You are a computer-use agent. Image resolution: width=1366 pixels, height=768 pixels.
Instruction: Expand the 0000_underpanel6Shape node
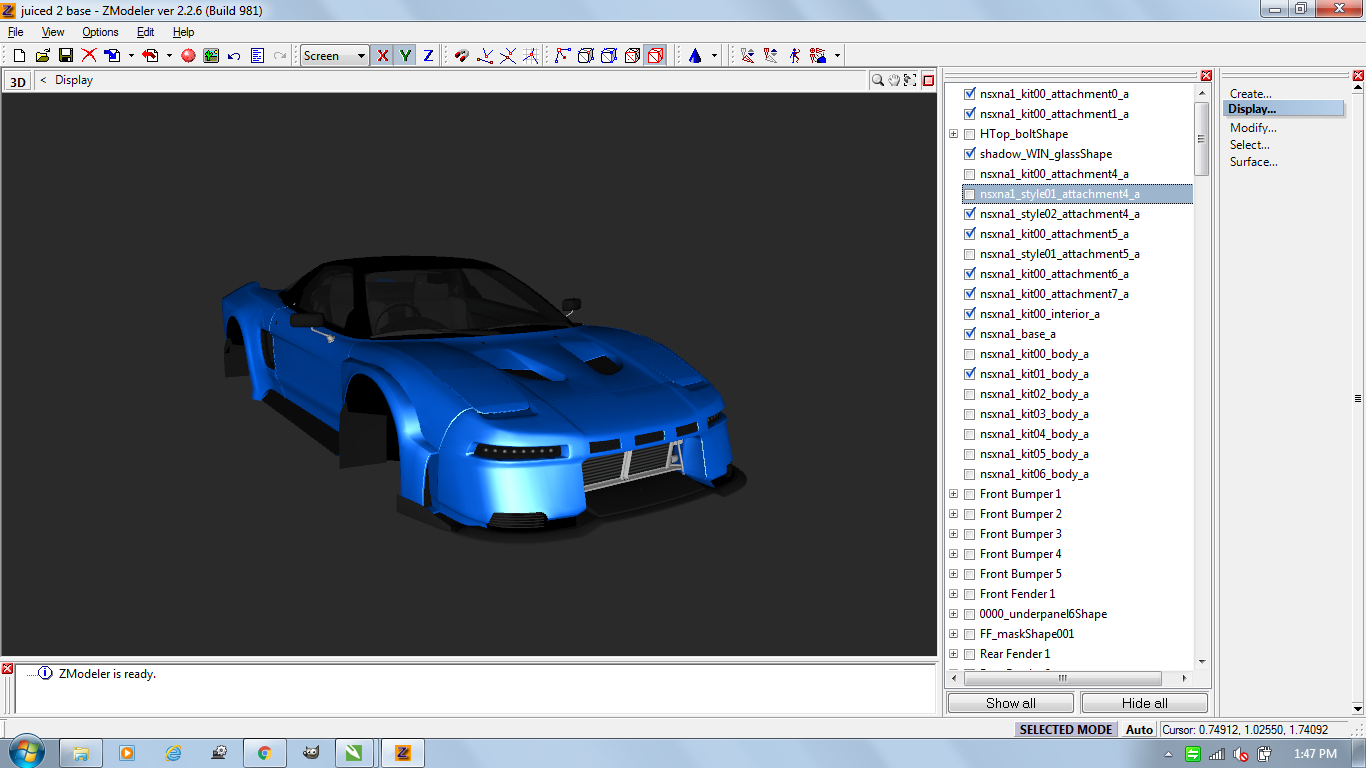click(953, 614)
